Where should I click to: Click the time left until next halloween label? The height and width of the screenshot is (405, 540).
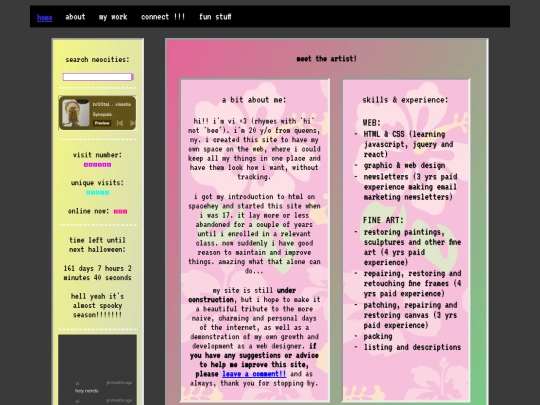97,245
